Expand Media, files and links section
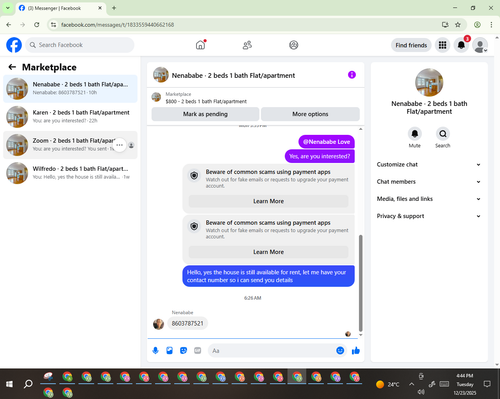Image resolution: width=500 pixels, height=399 pixels. (x=429, y=199)
